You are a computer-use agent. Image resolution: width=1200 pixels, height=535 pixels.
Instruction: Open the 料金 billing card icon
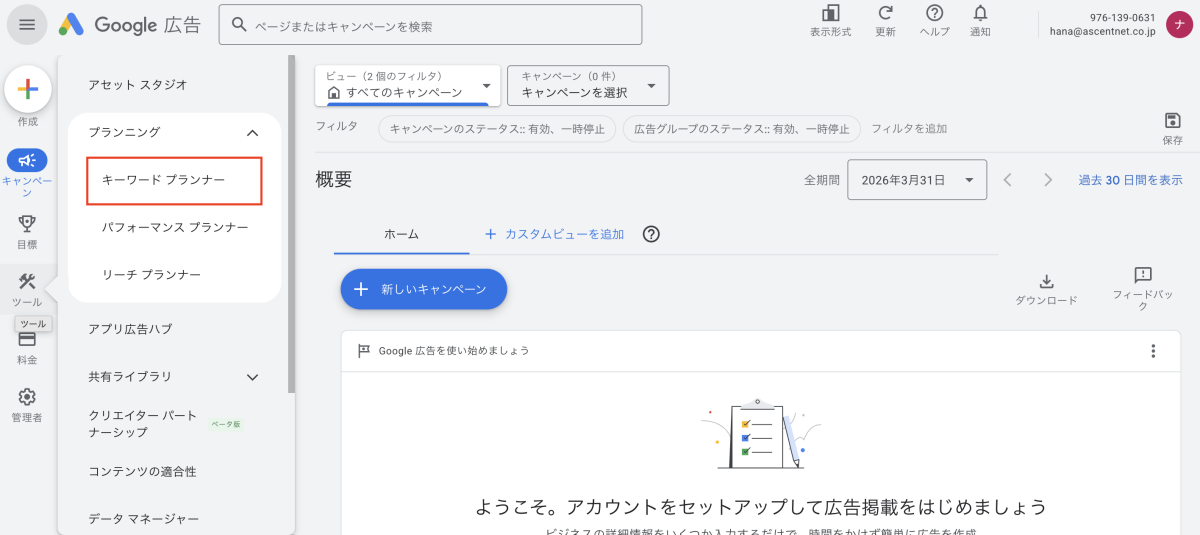click(x=27, y=340)
